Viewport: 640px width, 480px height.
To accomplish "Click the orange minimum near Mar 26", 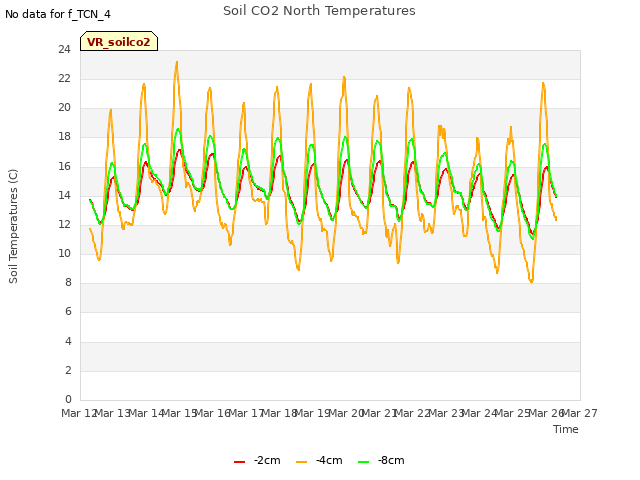I will point(531,281).
